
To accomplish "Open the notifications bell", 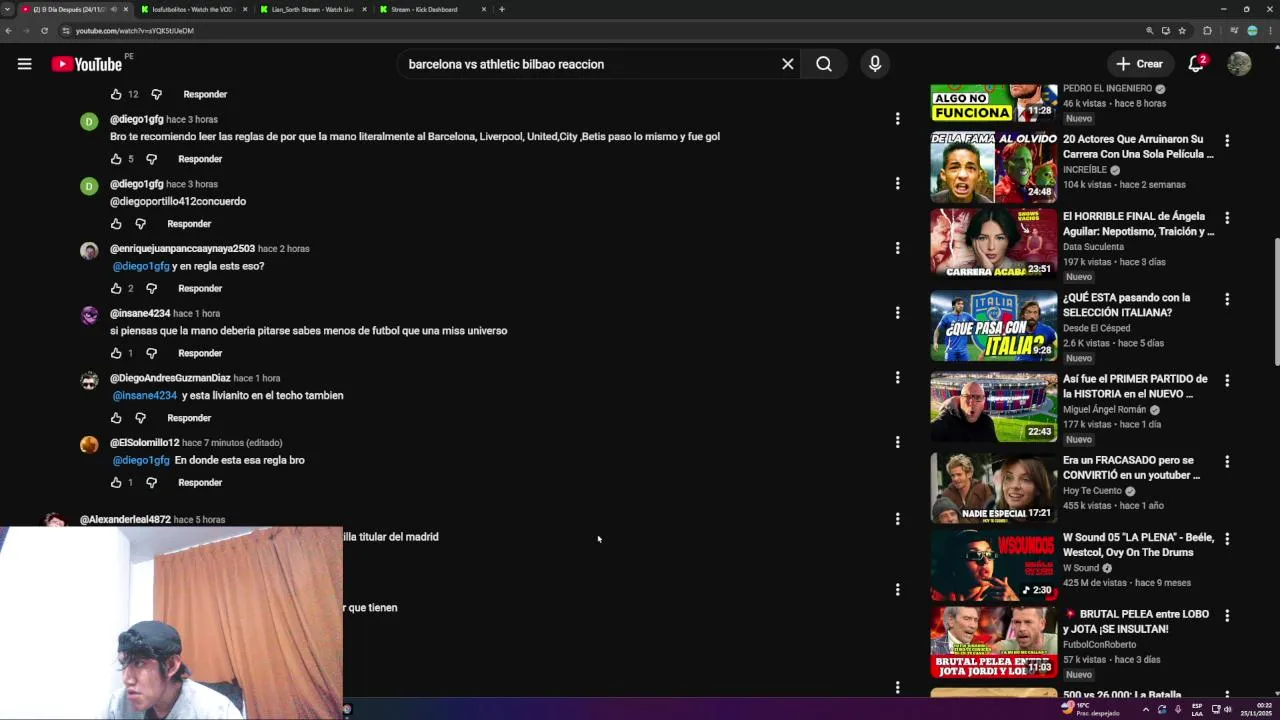I will pos(1196,64).
